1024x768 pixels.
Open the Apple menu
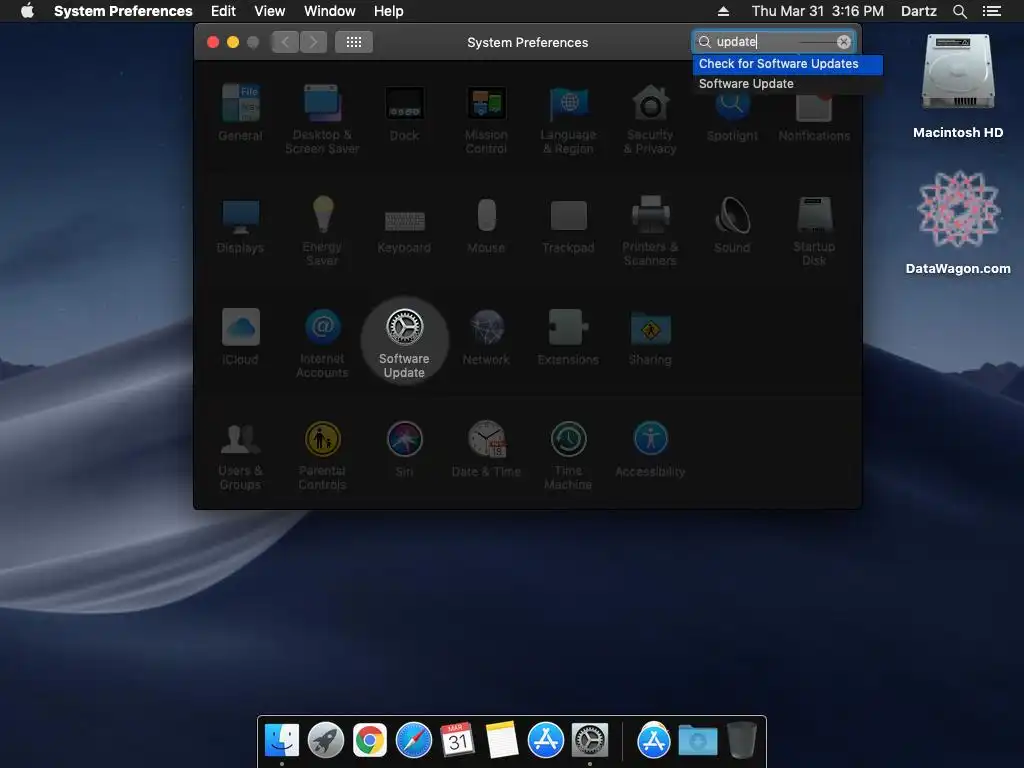tap(27, 11)
